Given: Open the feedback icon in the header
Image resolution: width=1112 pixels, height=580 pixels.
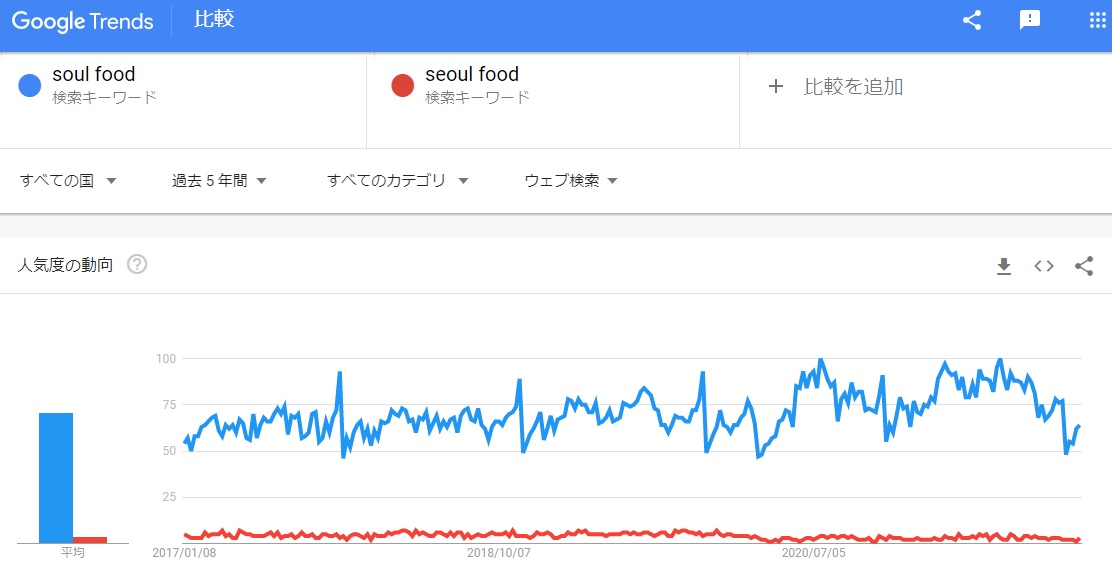Looking at the screenshot, I should 1029,20.
